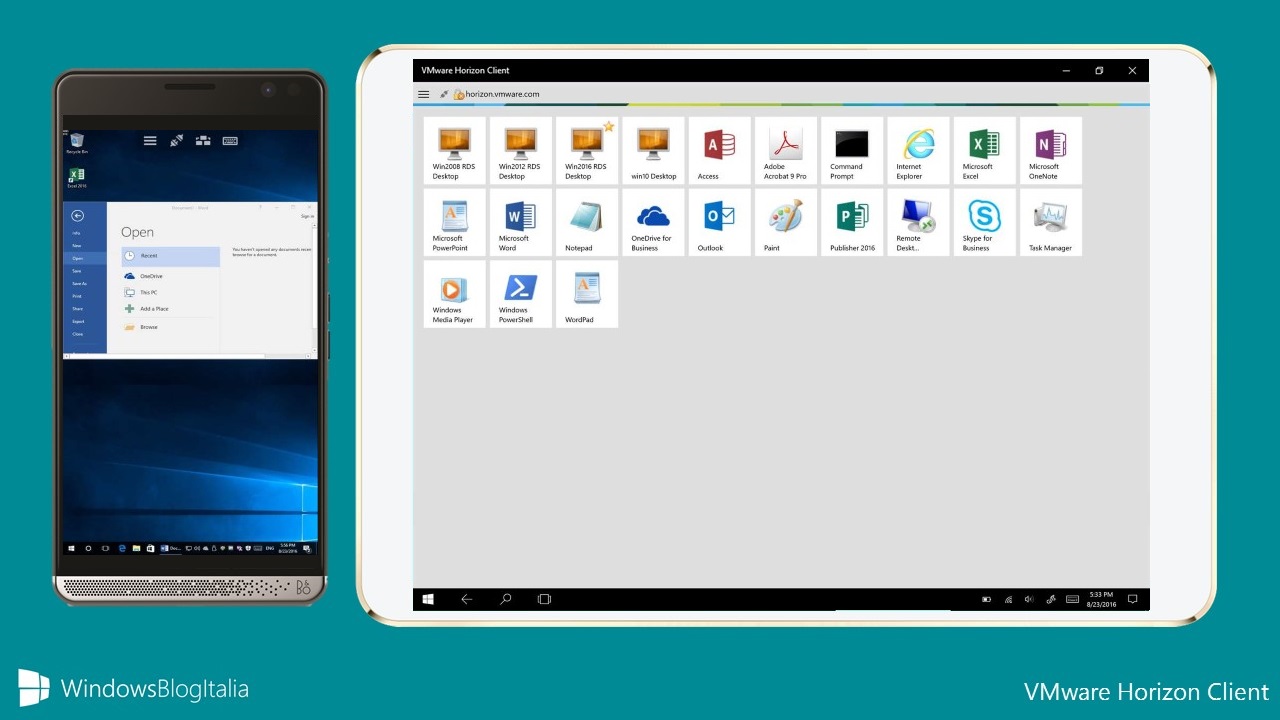
Task: Open OneDrive for Business tile
Action: pos(653,222)
